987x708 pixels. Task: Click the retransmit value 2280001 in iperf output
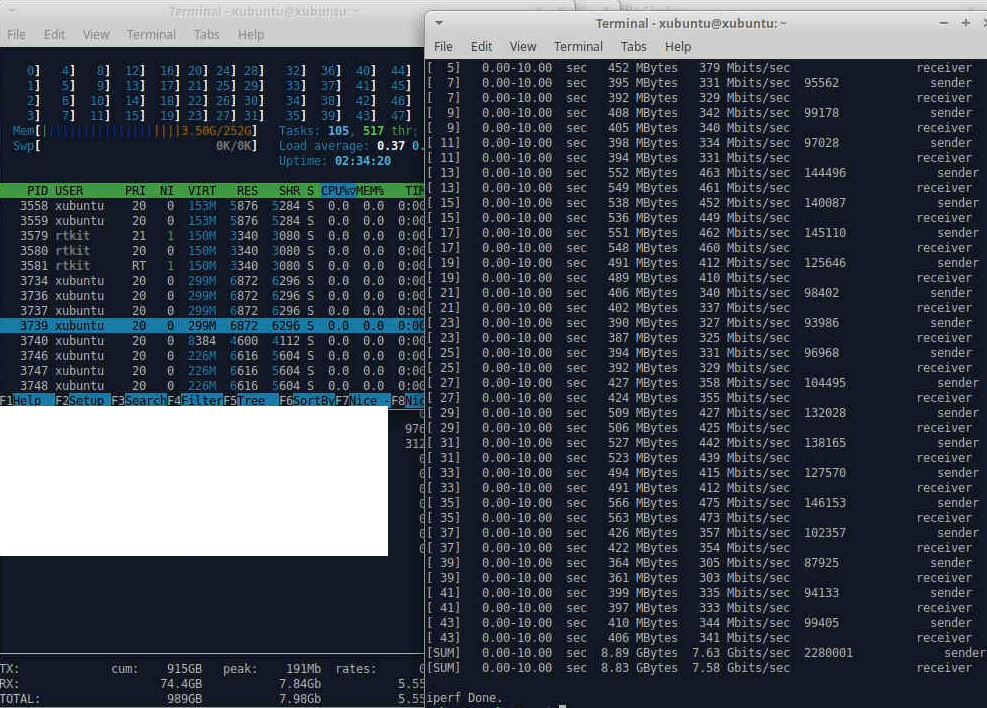coord(828,653)
